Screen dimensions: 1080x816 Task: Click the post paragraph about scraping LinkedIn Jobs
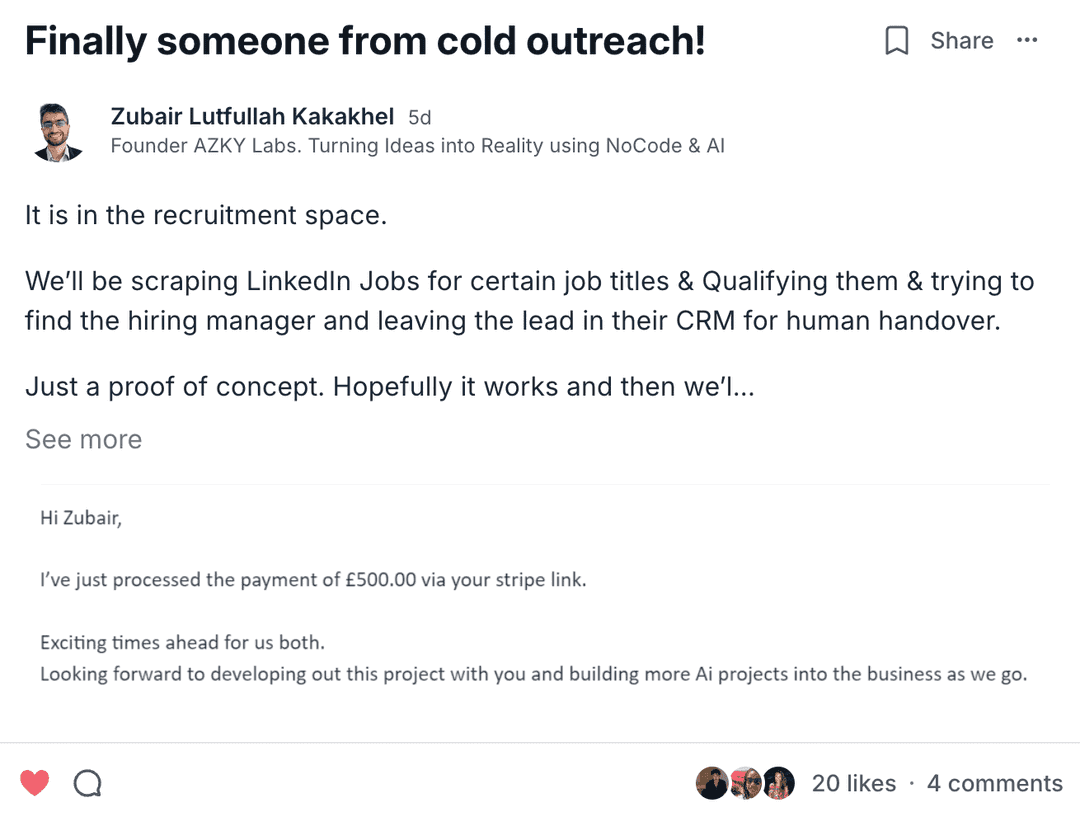tap(529, 301)
